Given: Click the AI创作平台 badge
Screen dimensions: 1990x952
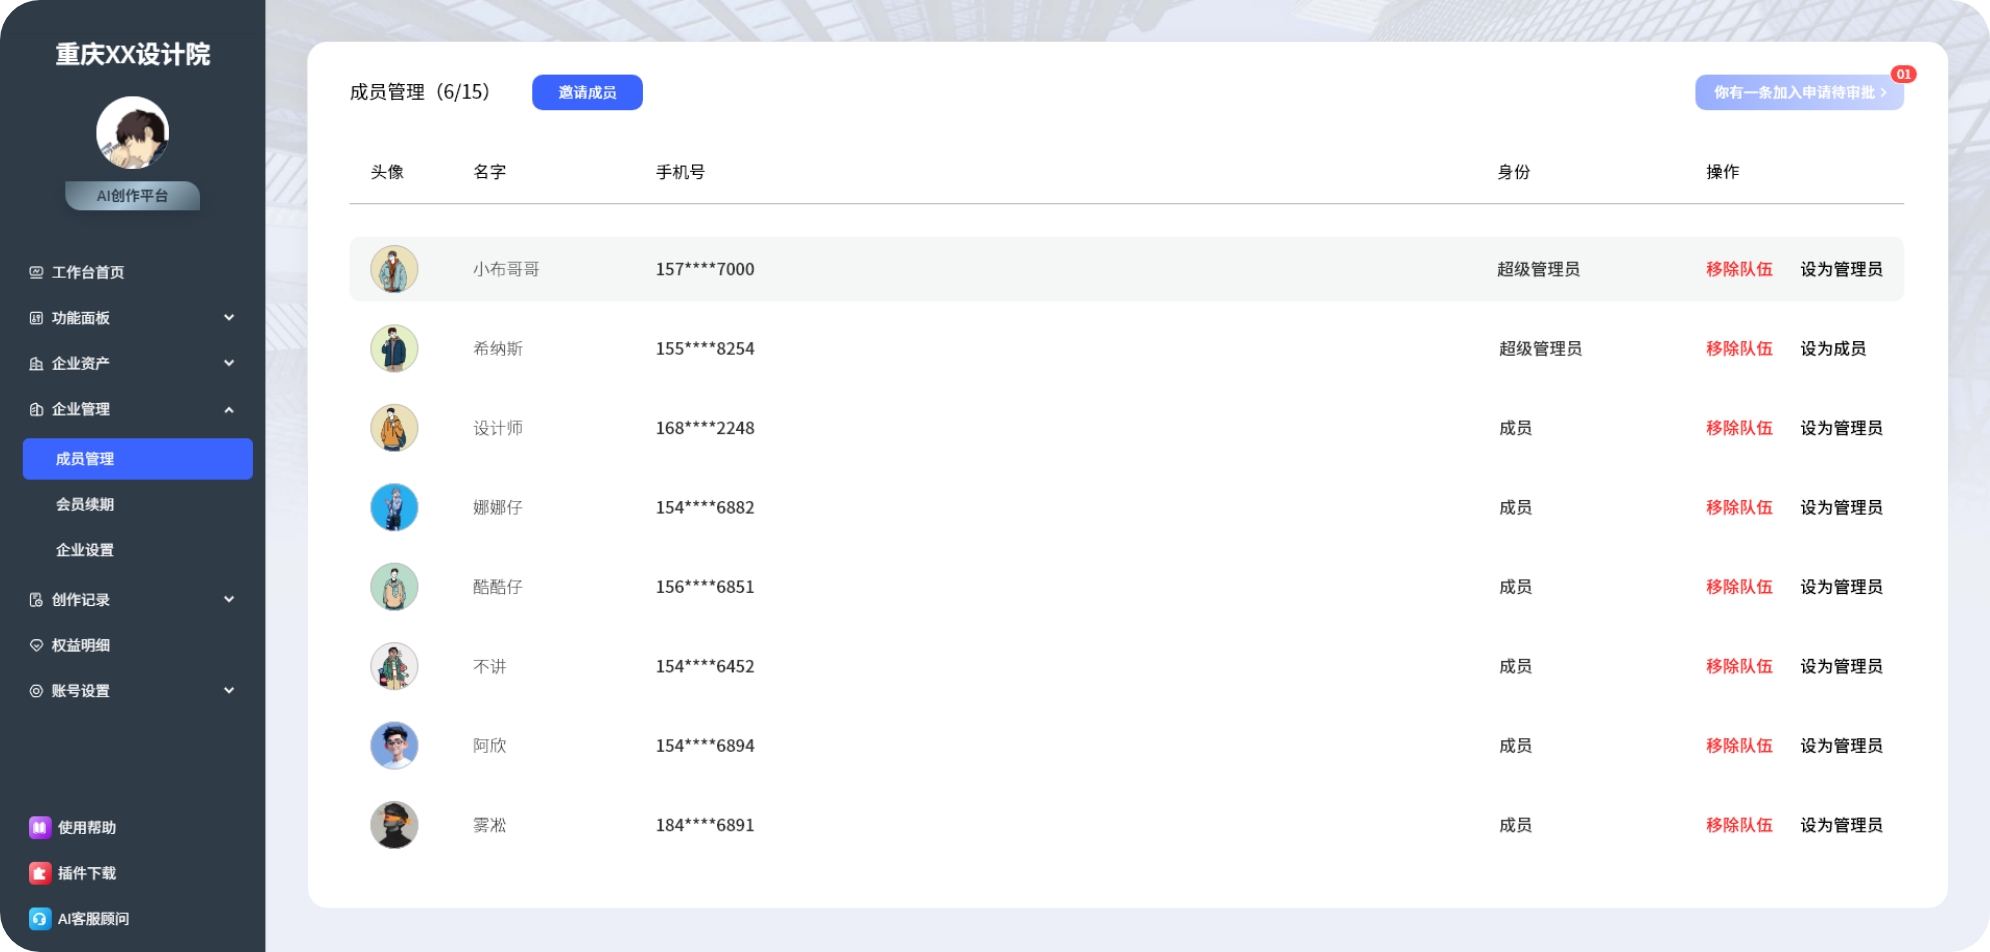Looking at the screenshot, I should pos(132,196).
